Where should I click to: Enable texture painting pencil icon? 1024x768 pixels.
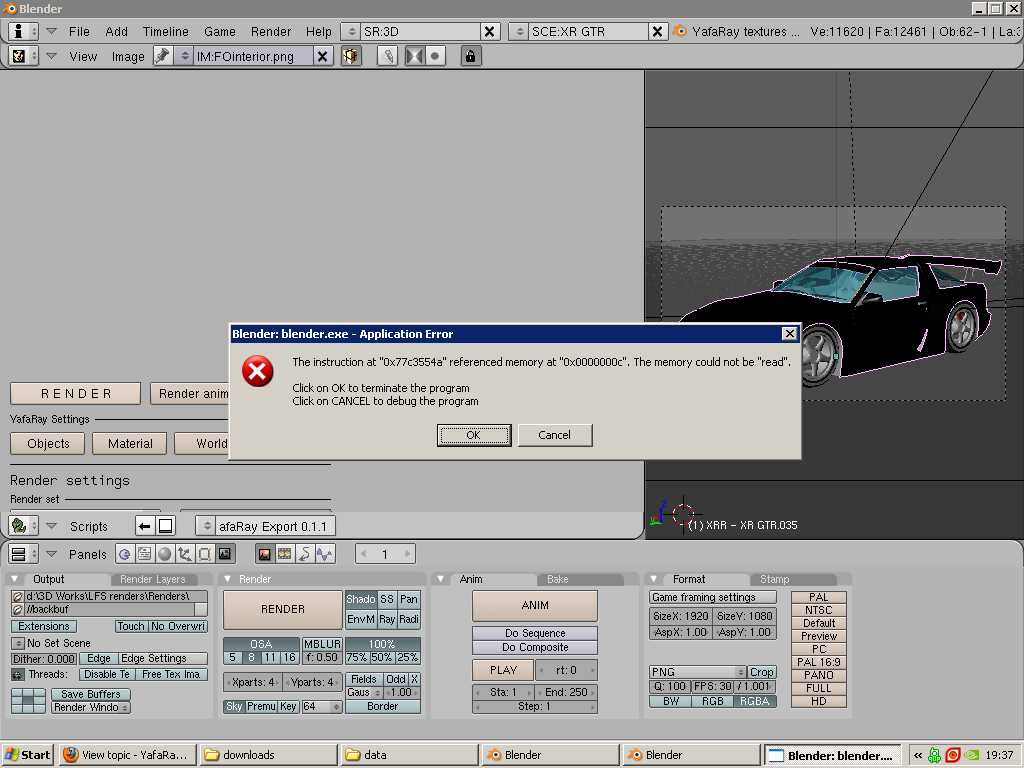(x=388, y=56)
